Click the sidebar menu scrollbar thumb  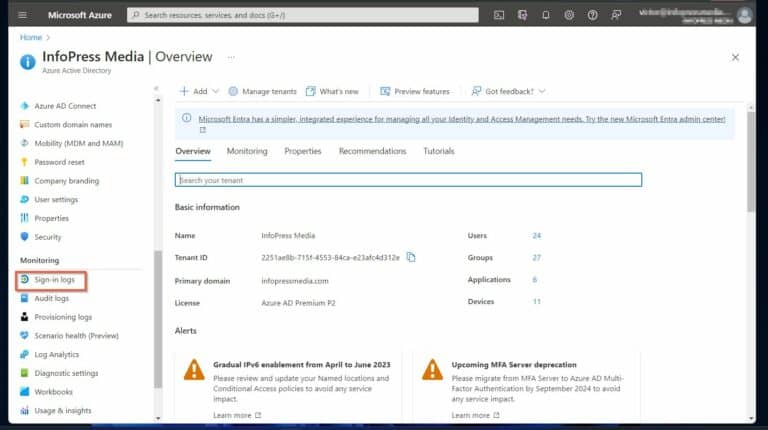point(158,319)
